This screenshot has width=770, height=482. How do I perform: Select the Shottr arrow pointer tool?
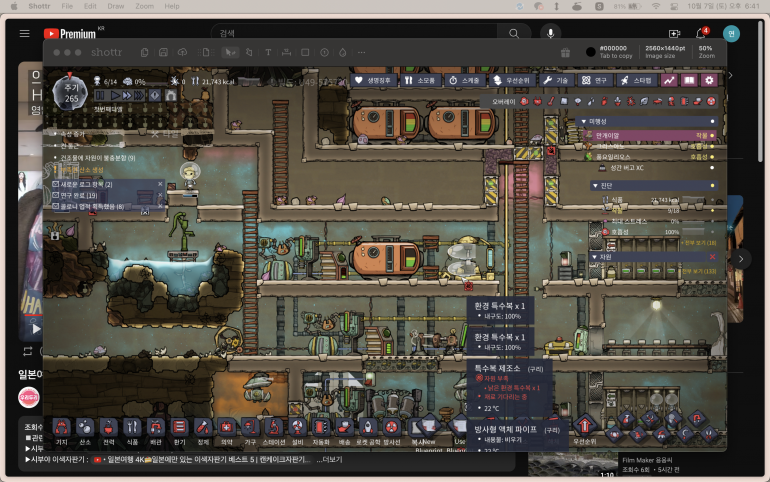[x=229, y=53]
